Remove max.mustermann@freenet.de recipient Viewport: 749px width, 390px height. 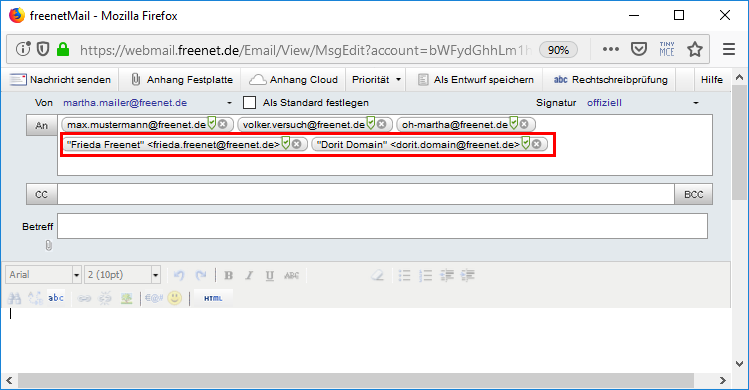[x=223, y=124]
